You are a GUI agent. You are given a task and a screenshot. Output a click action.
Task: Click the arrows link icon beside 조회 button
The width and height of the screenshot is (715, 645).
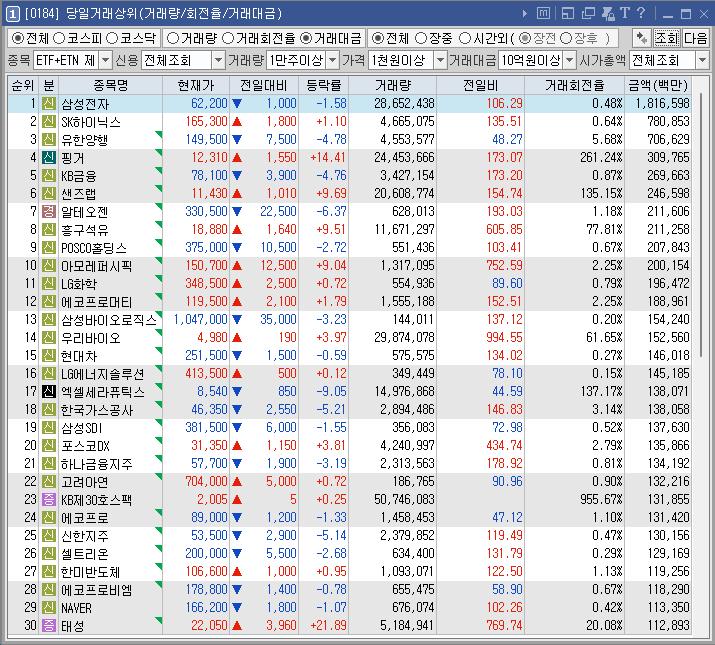coord(642,38)
